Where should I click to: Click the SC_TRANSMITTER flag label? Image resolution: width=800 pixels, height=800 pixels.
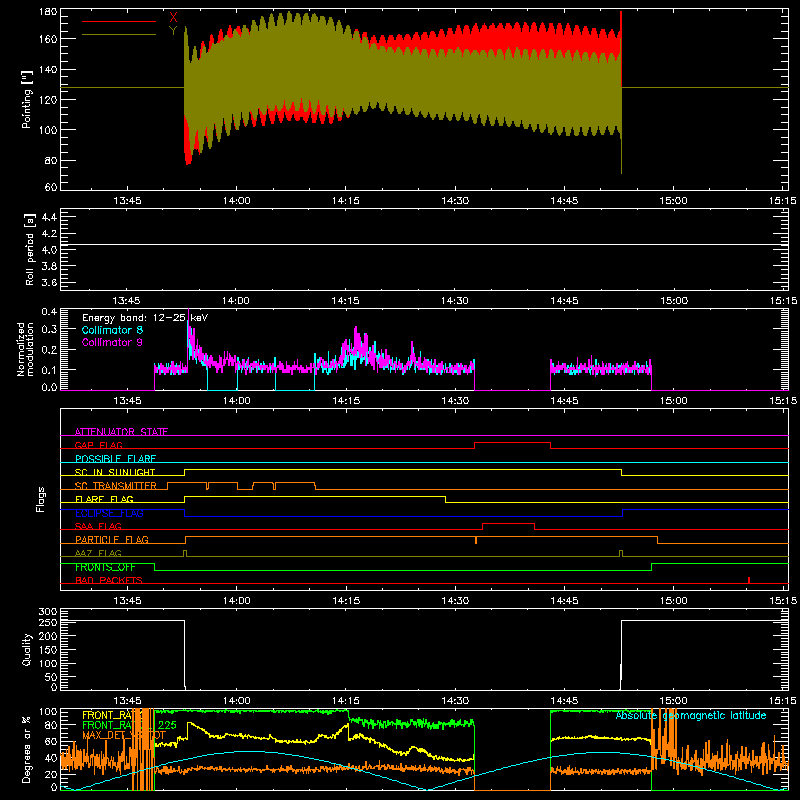coord(116,485)
